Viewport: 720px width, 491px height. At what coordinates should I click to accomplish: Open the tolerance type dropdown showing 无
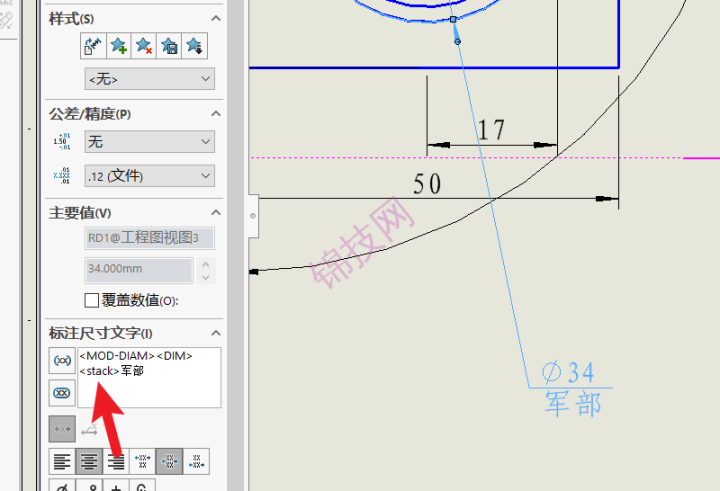tap(150, 141)
